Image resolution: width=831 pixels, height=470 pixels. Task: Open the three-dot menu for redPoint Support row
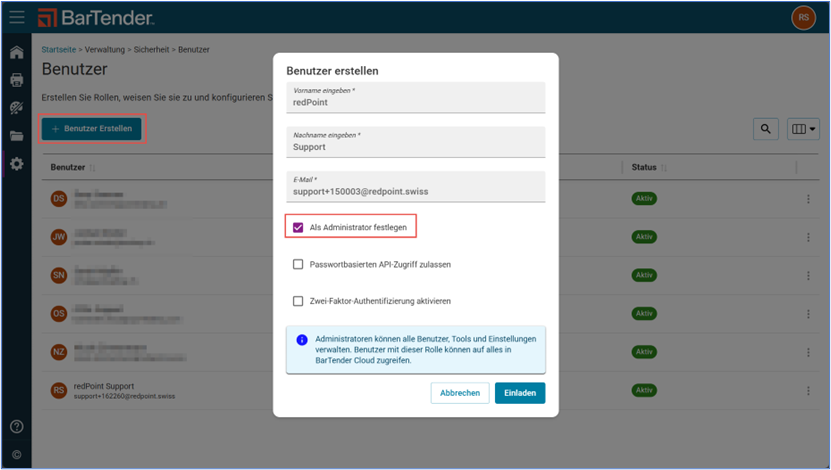807,391
